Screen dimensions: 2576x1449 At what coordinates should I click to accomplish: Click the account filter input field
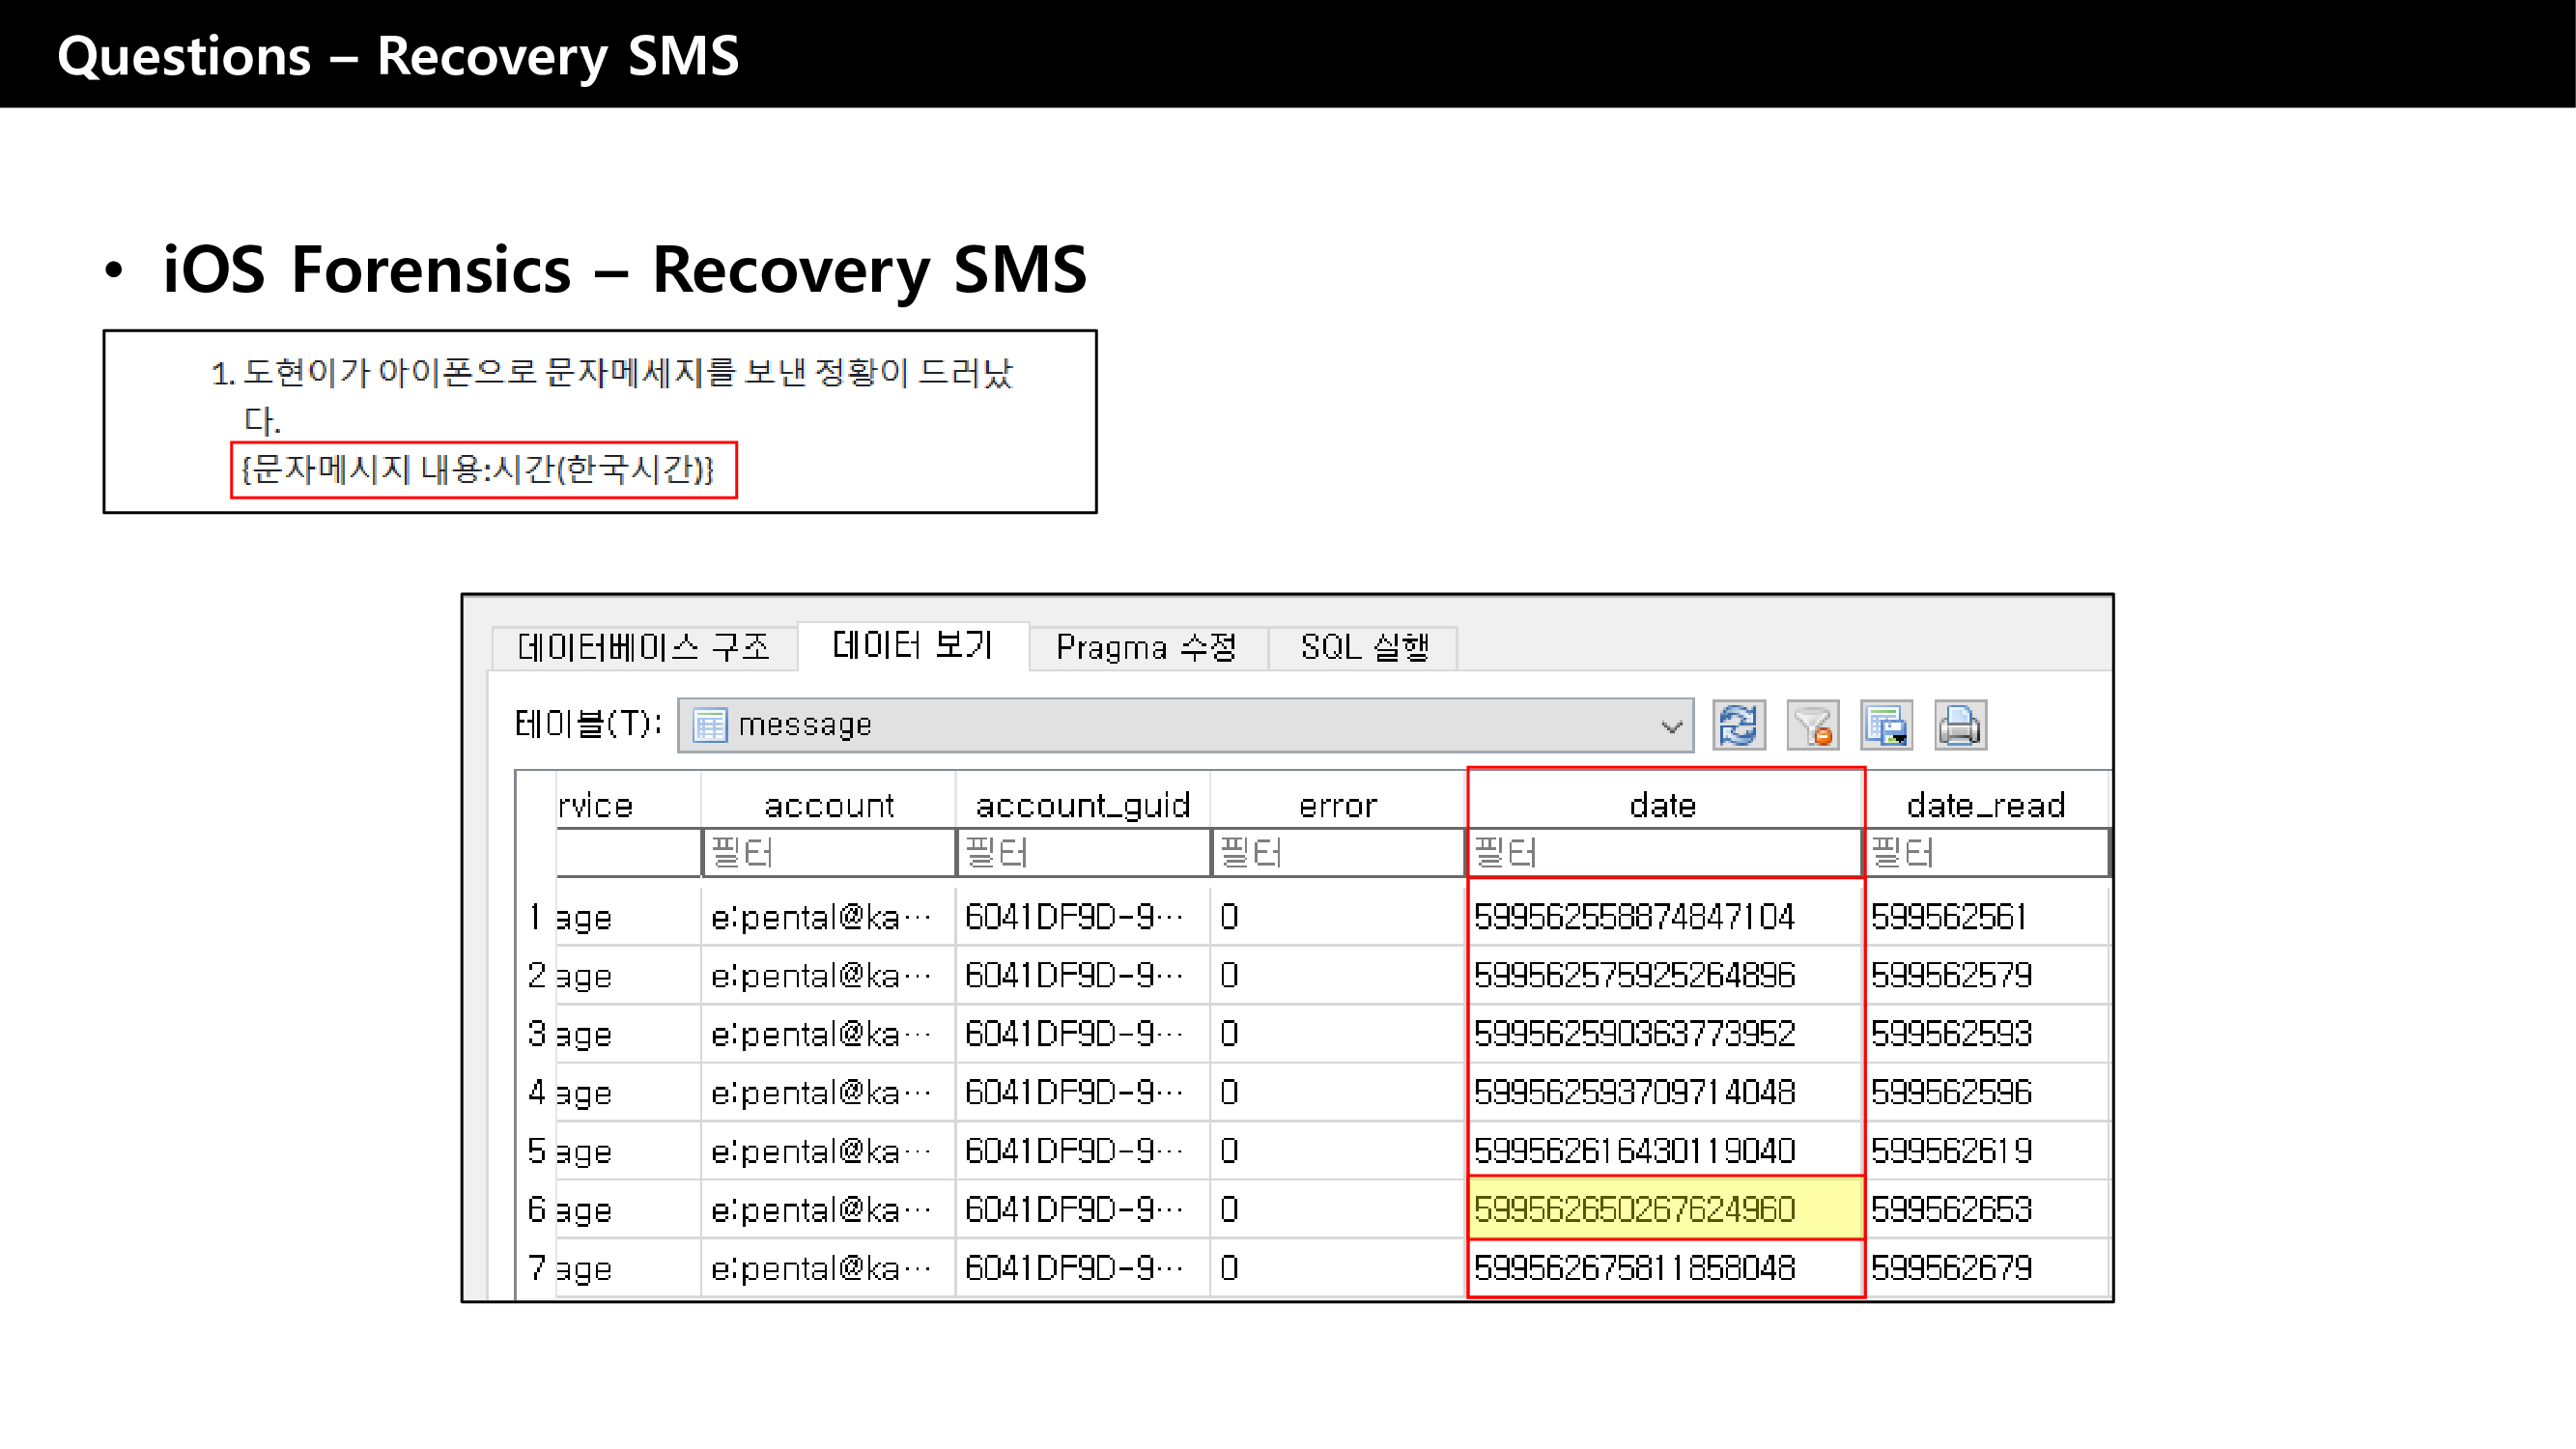coord(828,853)
